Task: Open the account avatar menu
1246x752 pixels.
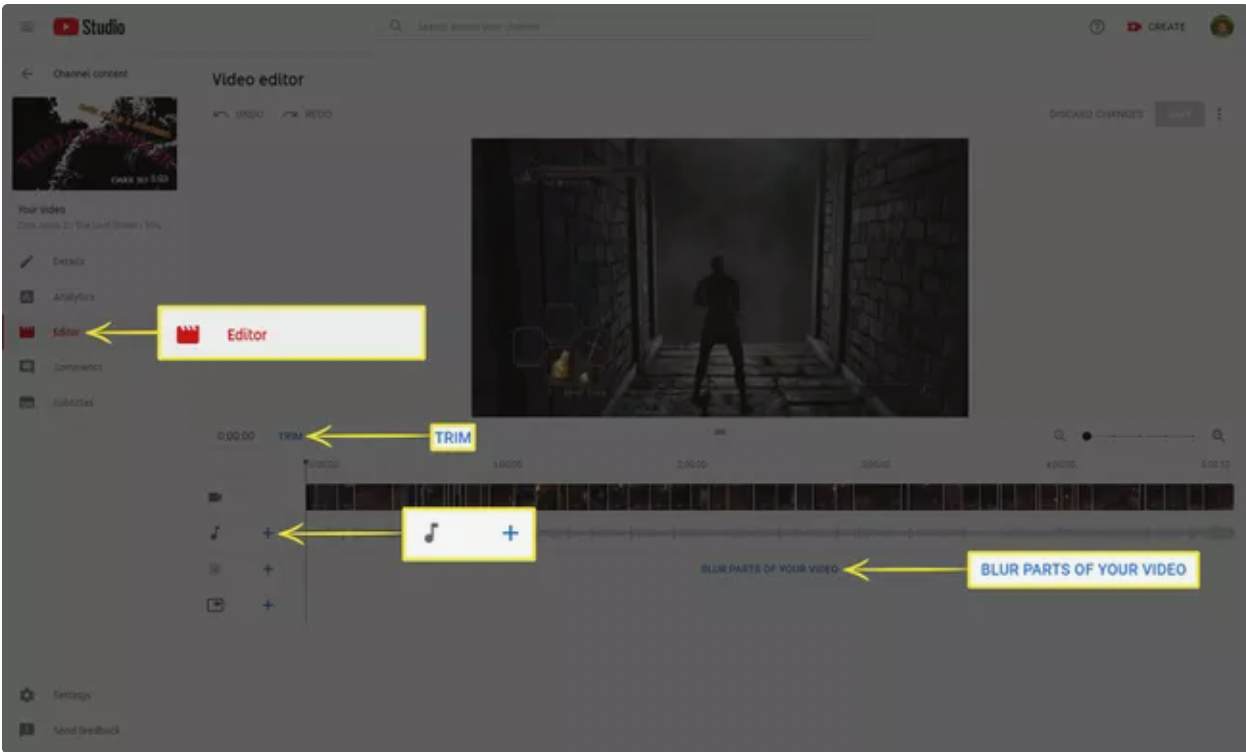Action: (x=1221, y=27)
